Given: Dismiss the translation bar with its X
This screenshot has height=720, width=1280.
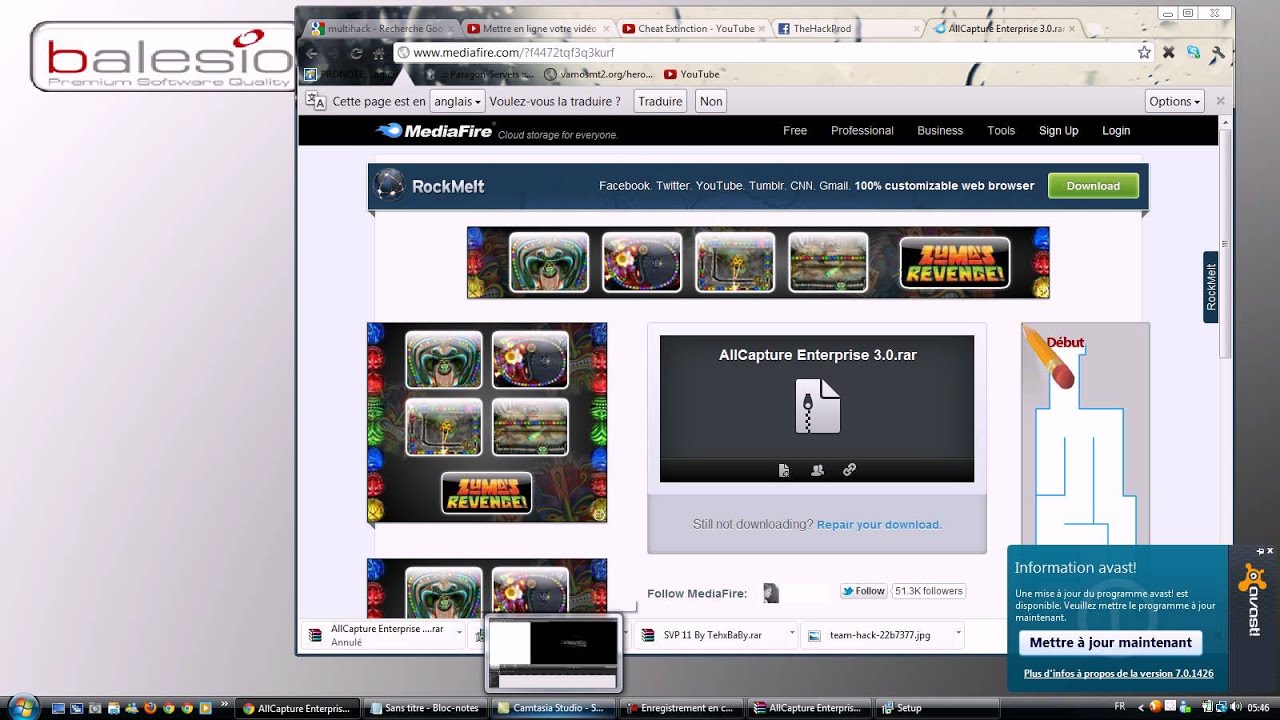Looking at the screenshot, I should [1220, 101].
